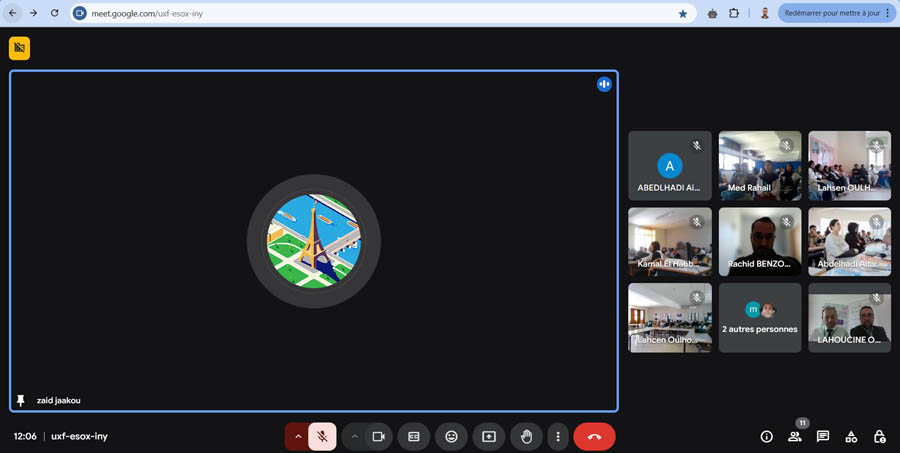Bookmark this page with the star icon

tap(683, 14)
